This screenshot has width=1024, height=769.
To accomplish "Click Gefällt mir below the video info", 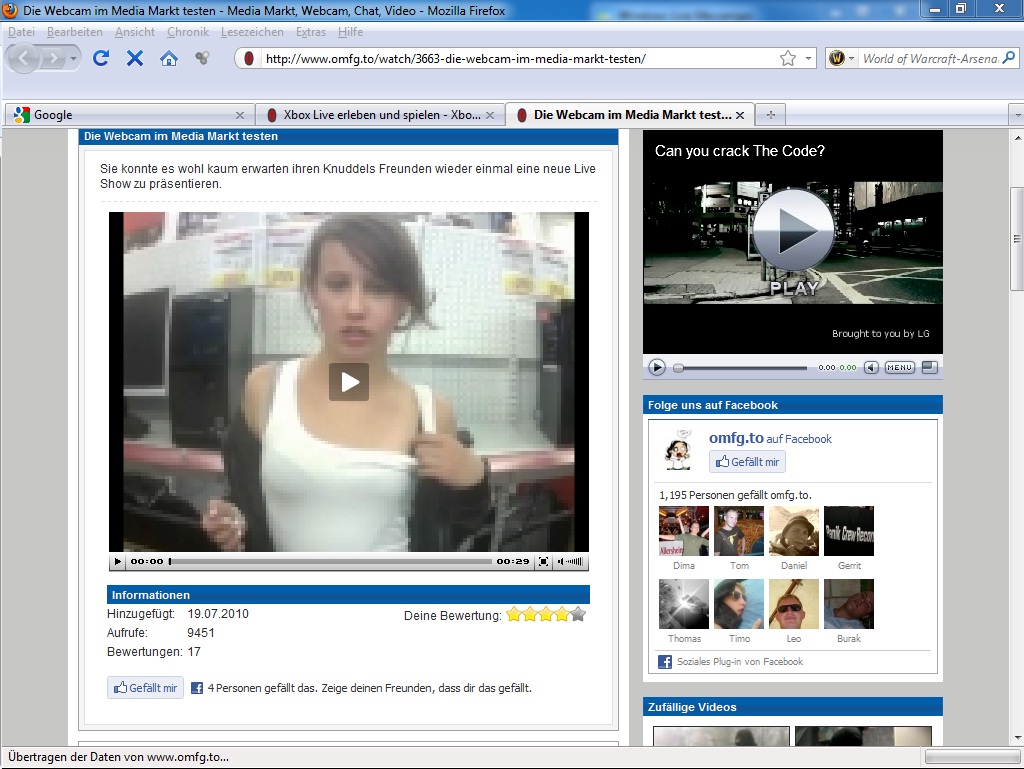I will (x=146, y=688).
